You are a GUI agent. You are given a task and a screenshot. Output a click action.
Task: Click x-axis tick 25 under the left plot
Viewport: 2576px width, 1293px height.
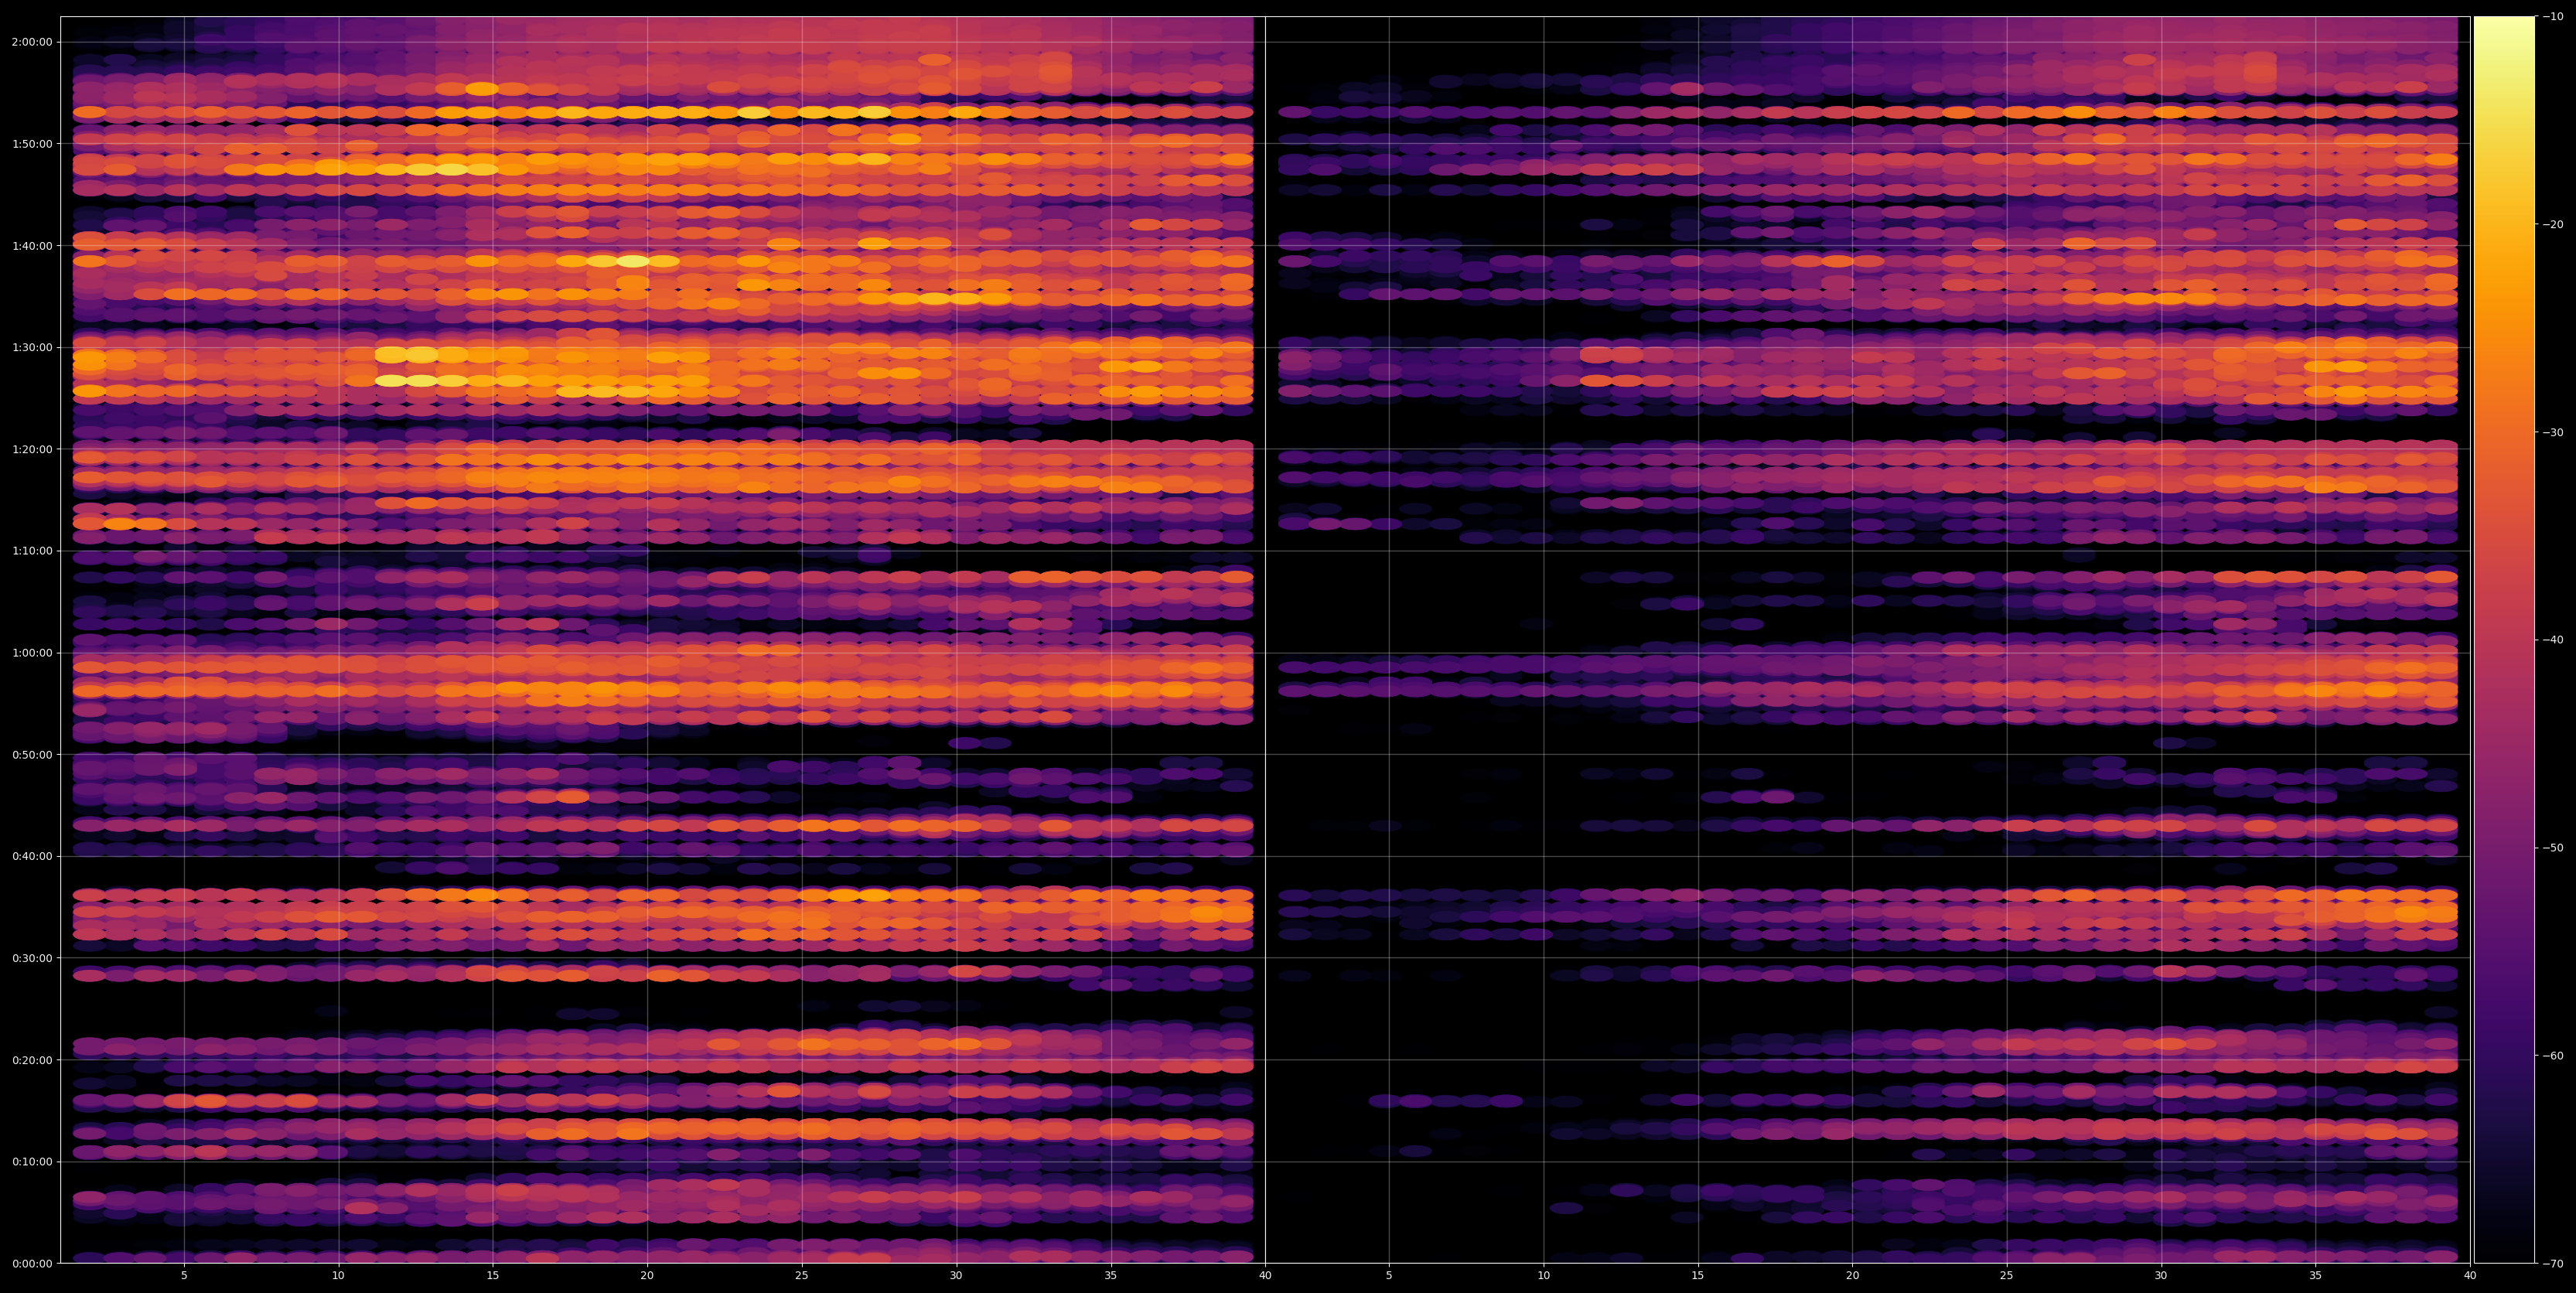(802, 1276)
